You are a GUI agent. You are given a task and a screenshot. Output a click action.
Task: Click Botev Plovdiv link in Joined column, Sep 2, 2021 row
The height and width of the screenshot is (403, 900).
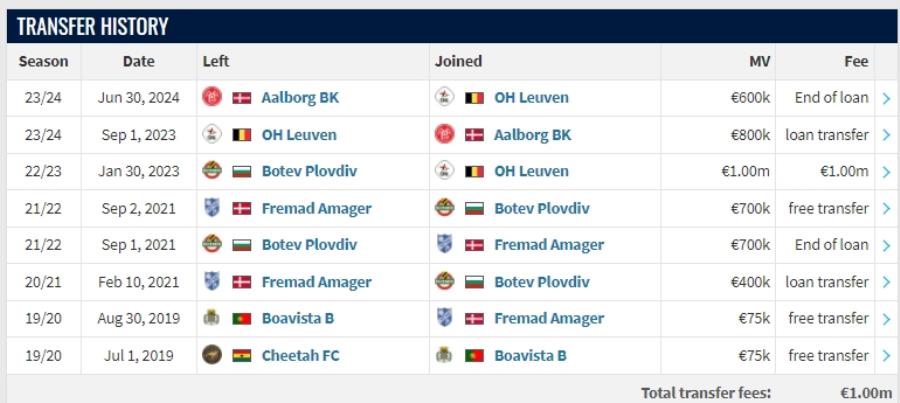pyautogui.click(x=542, y=208)
